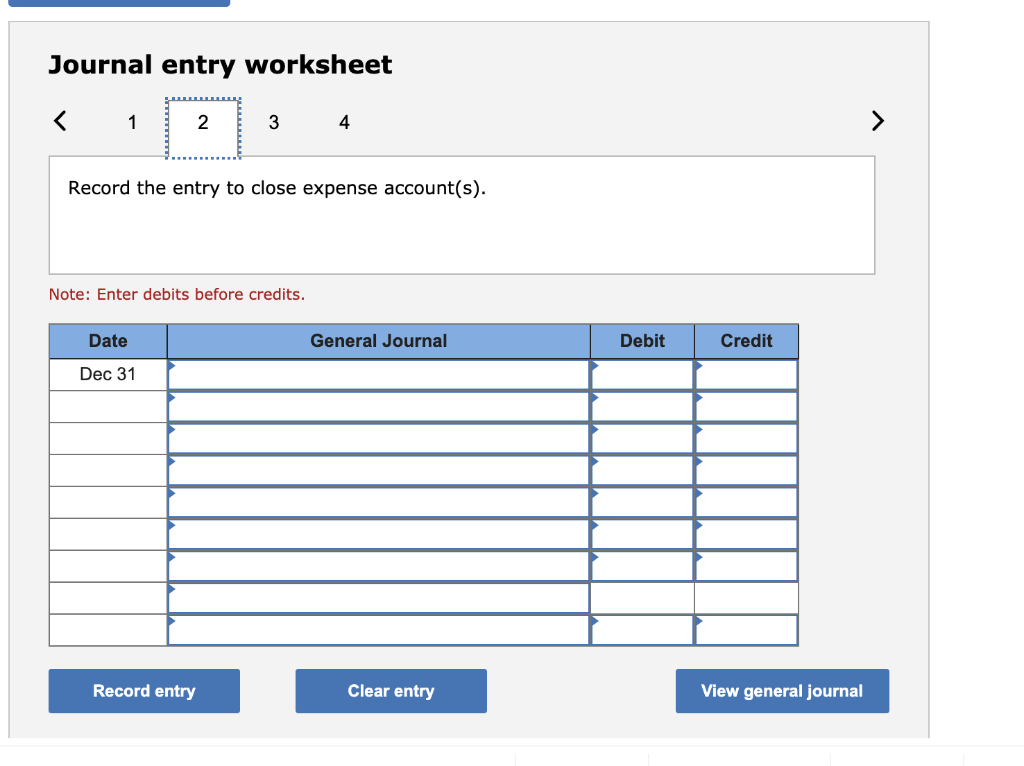Open the View general journal screen
1024x766 pixels.
click(x=782, y=691)
